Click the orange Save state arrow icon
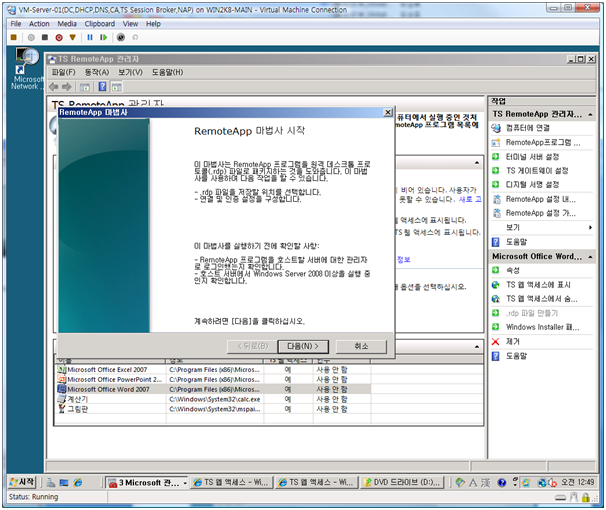The width and height of the screenshot is (606, 510). coord(73,37)
